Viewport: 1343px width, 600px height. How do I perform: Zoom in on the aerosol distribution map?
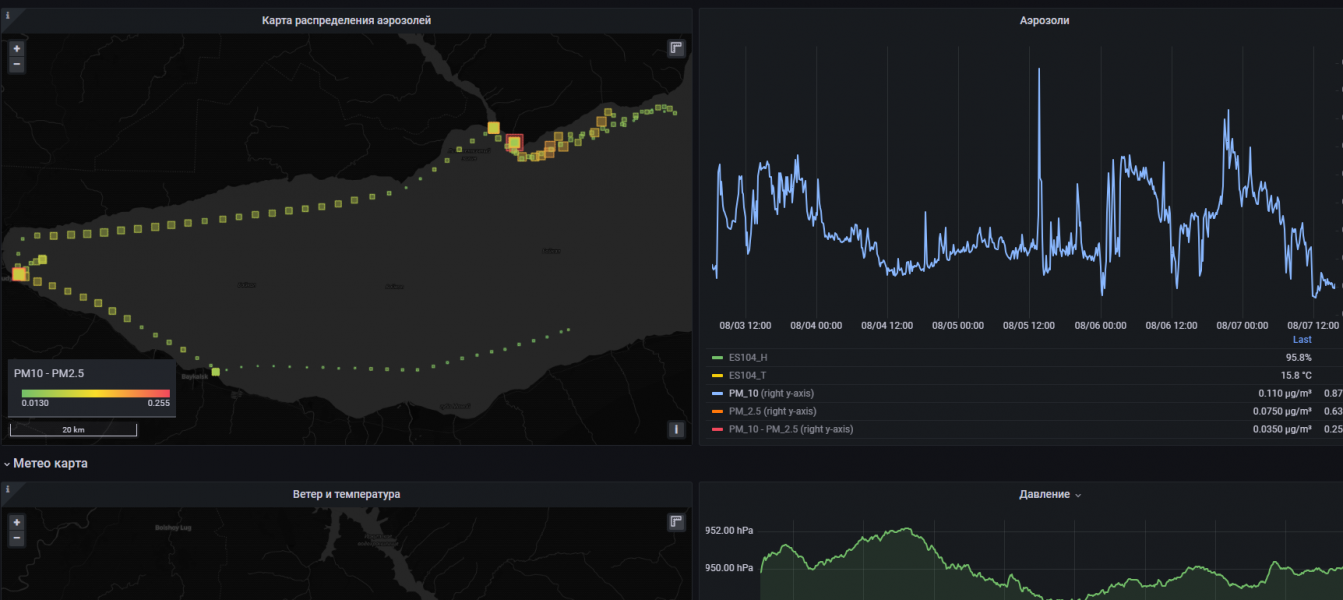pyautogui.click(x=16, y=48)
